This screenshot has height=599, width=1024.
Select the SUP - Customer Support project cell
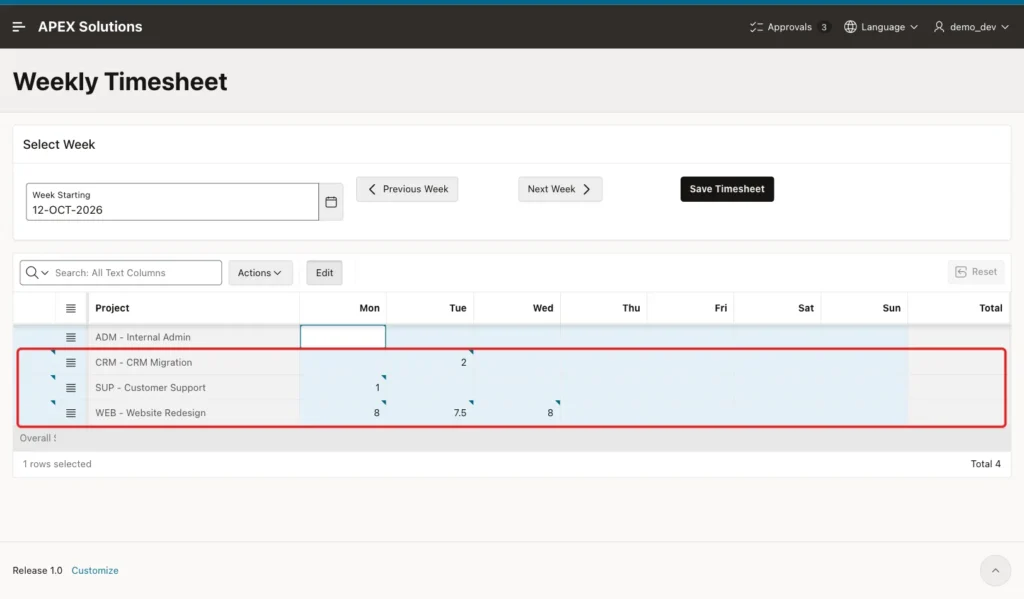pos(194,388)
